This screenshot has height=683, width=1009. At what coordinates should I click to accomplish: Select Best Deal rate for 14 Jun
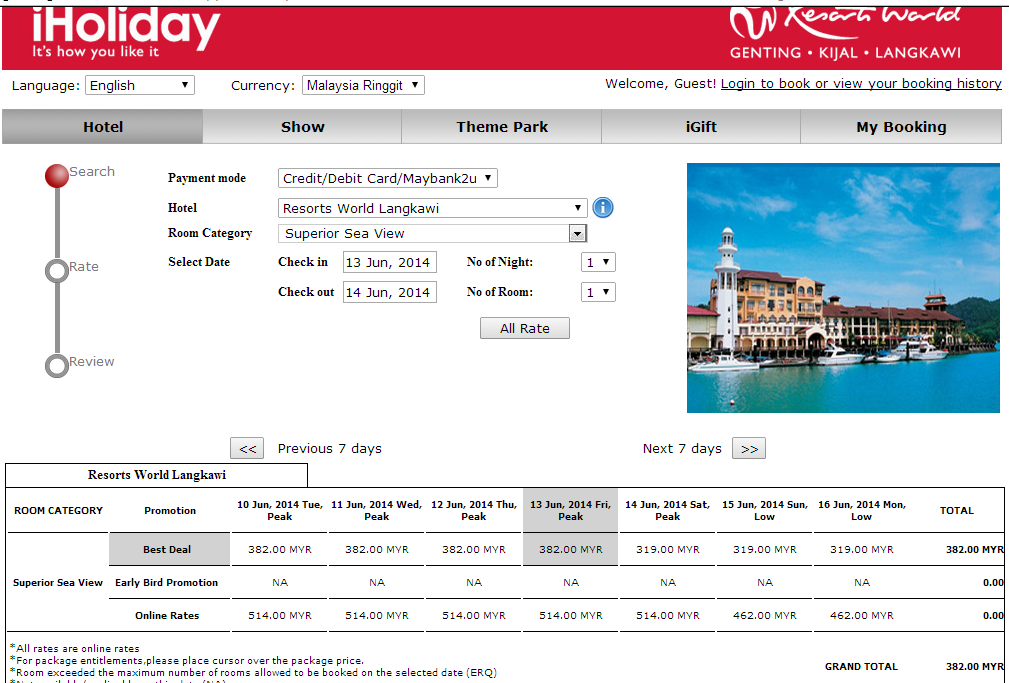[668, 549]
